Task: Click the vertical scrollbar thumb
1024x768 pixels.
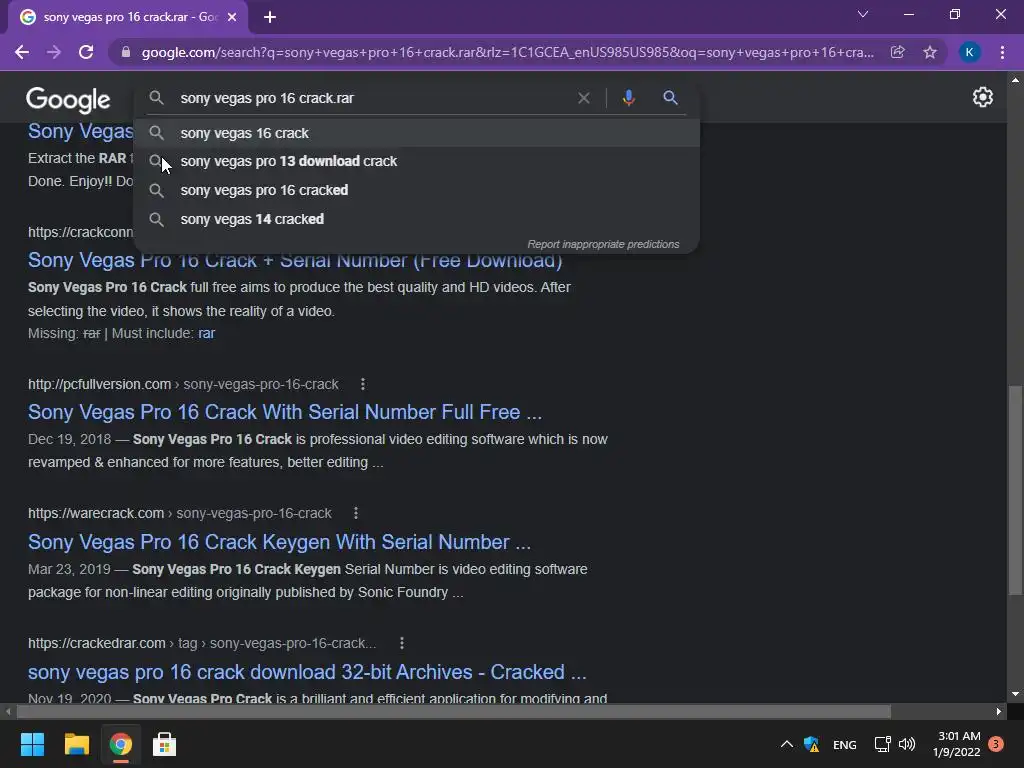Action: (1015, 490)
